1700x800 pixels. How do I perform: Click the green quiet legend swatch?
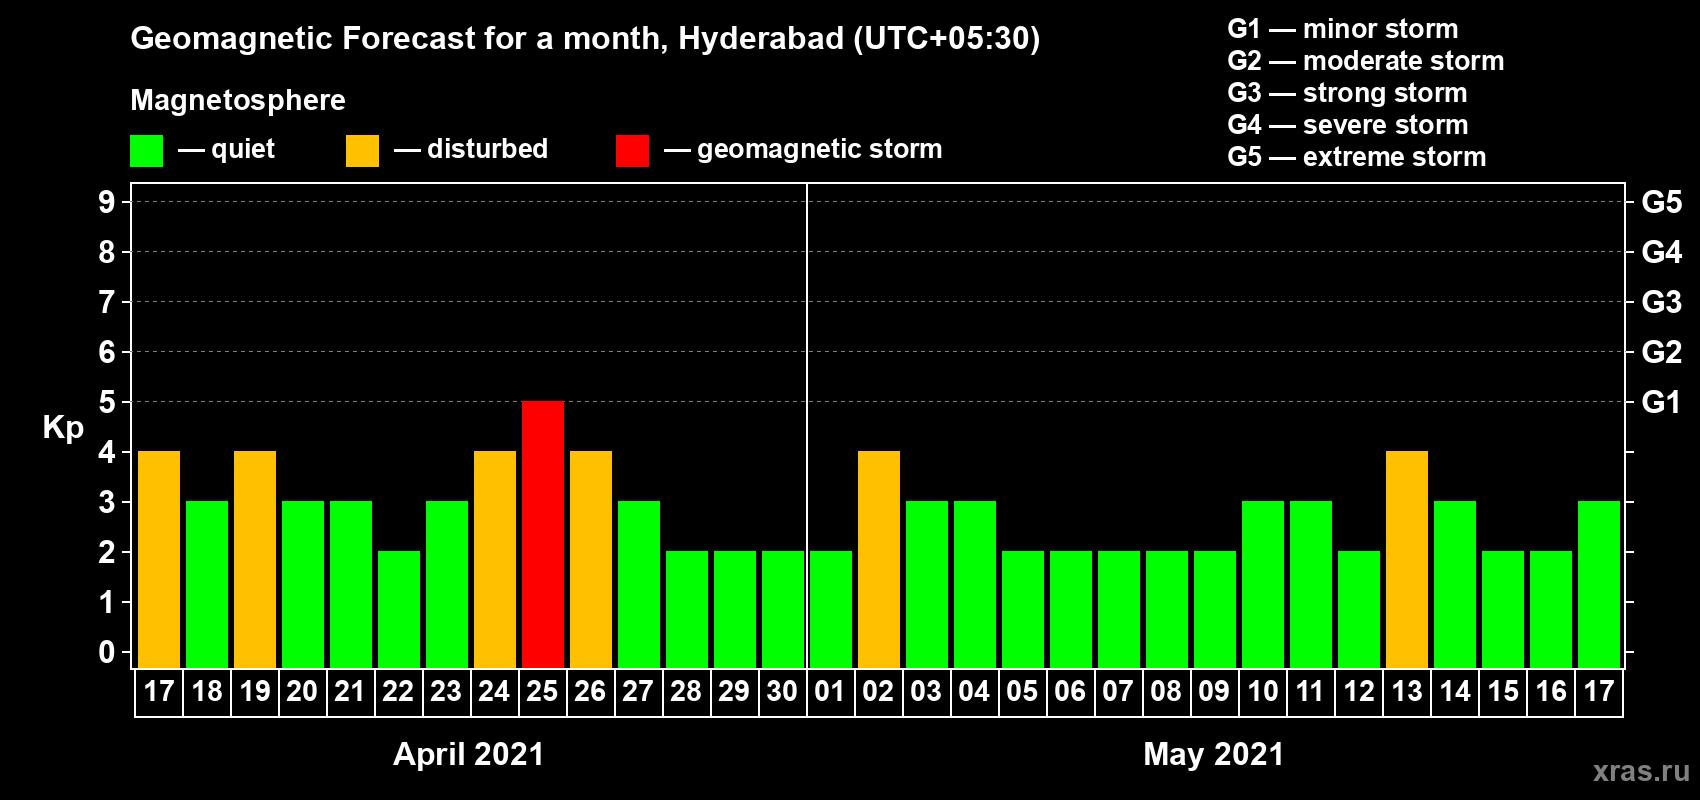[x=147, y=151]
